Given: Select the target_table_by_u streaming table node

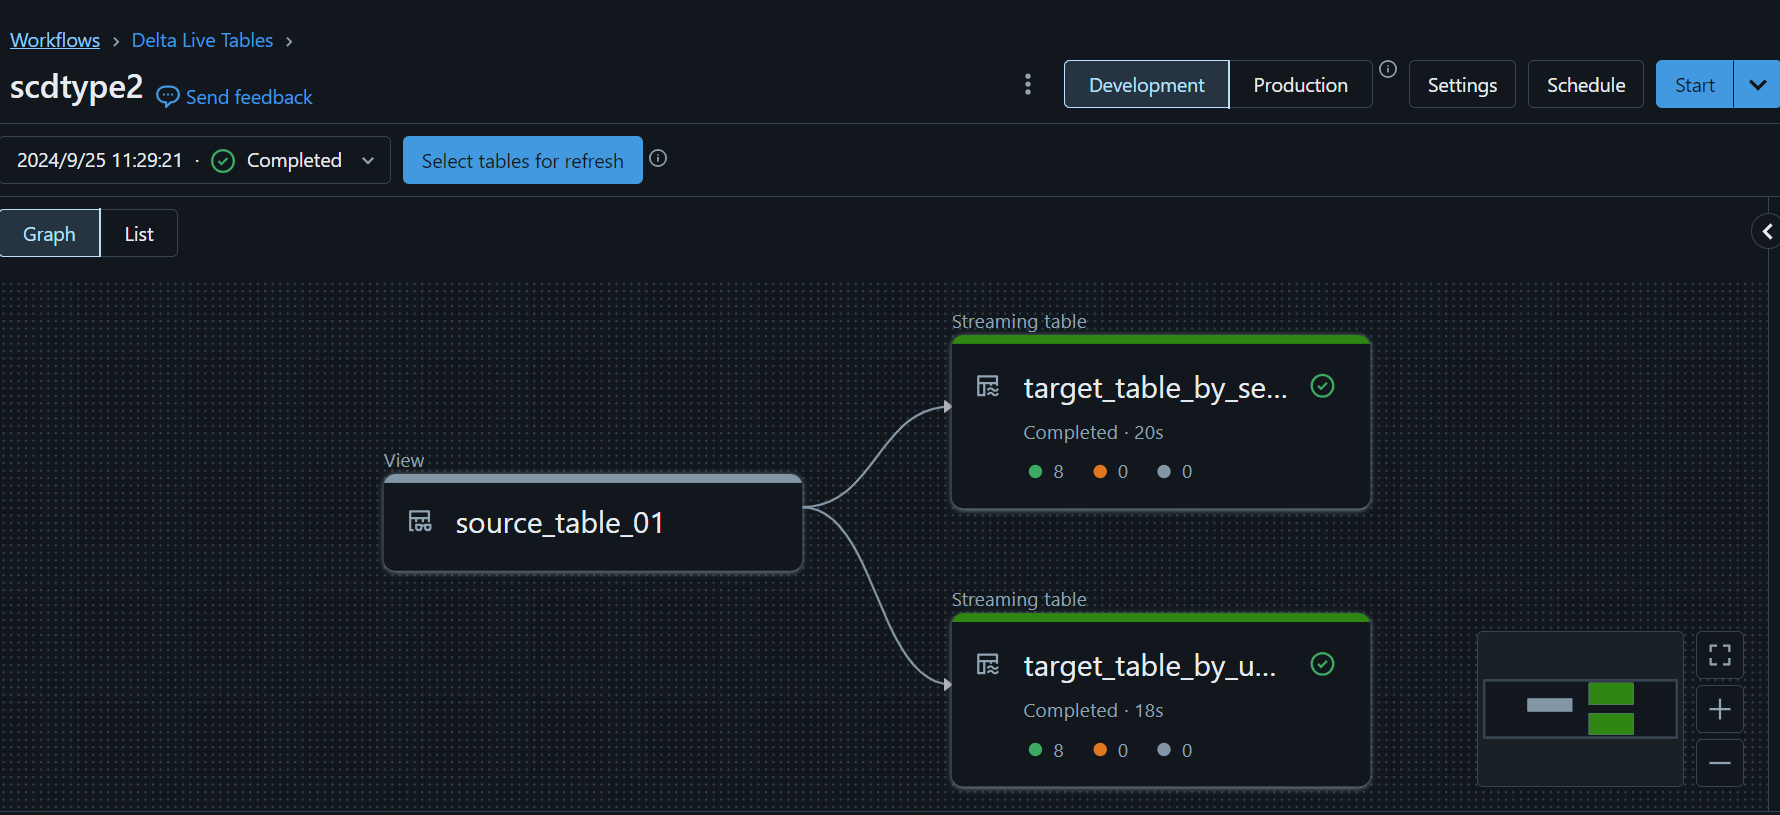Looking at the screenshot, I should click(x=1161, y=701).
